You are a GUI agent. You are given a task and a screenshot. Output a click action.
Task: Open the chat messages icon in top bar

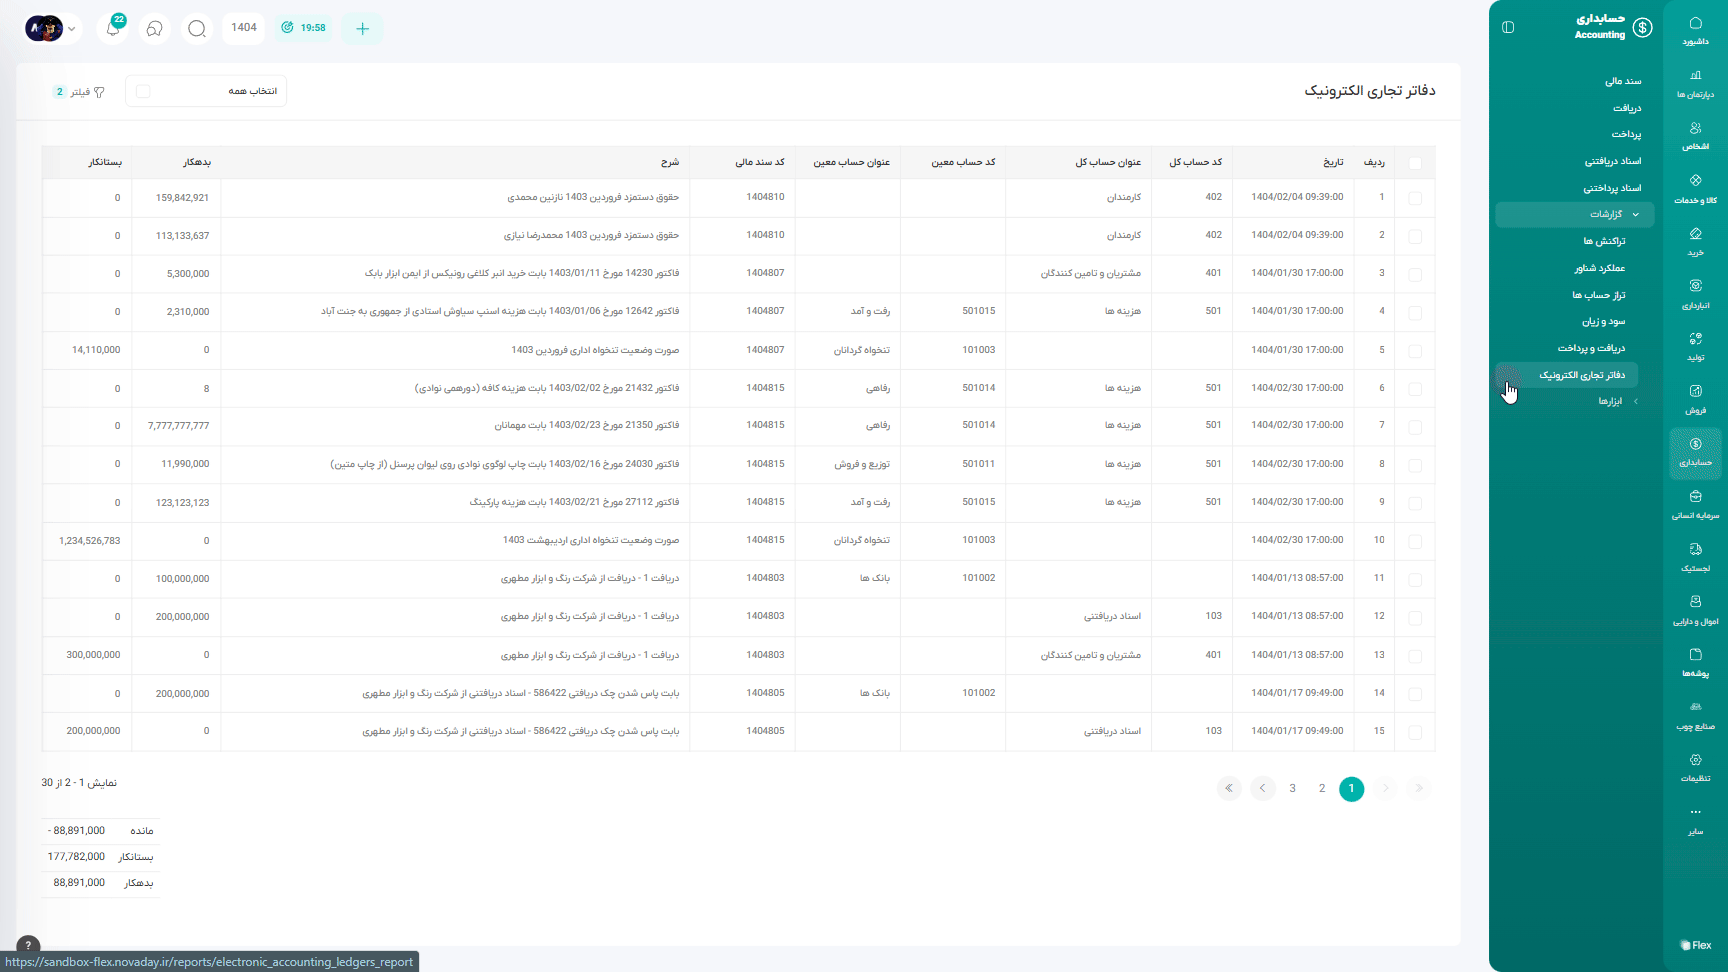(x=155, y=28)
